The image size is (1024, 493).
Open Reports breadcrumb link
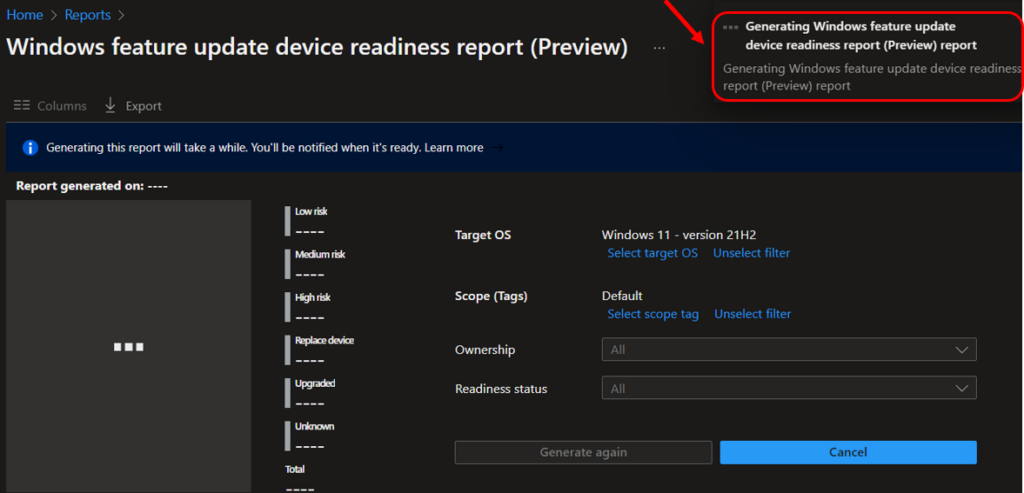(88, 14)
